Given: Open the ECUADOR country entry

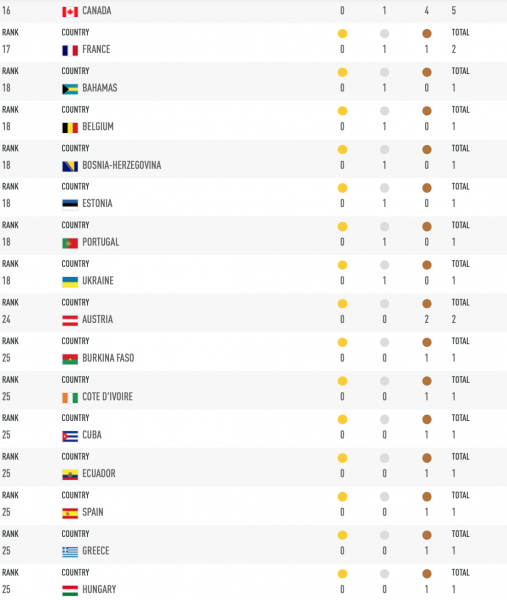Looking at the screenshot, I should pyautogui.click(x=99, y=474).
